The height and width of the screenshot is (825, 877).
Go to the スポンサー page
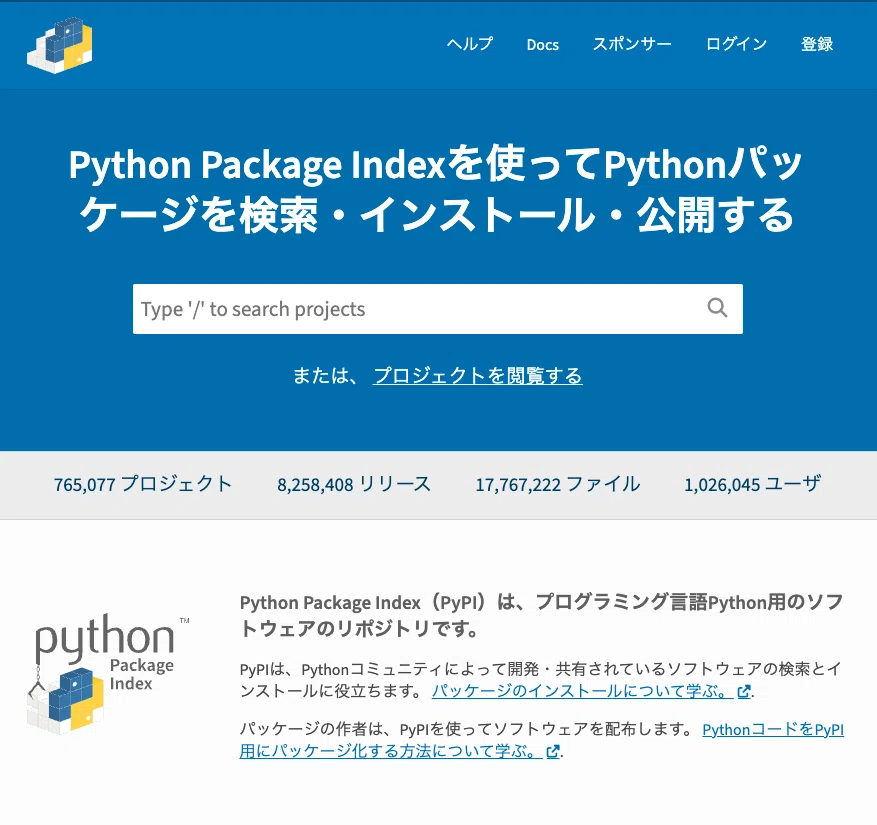point(632,44)
